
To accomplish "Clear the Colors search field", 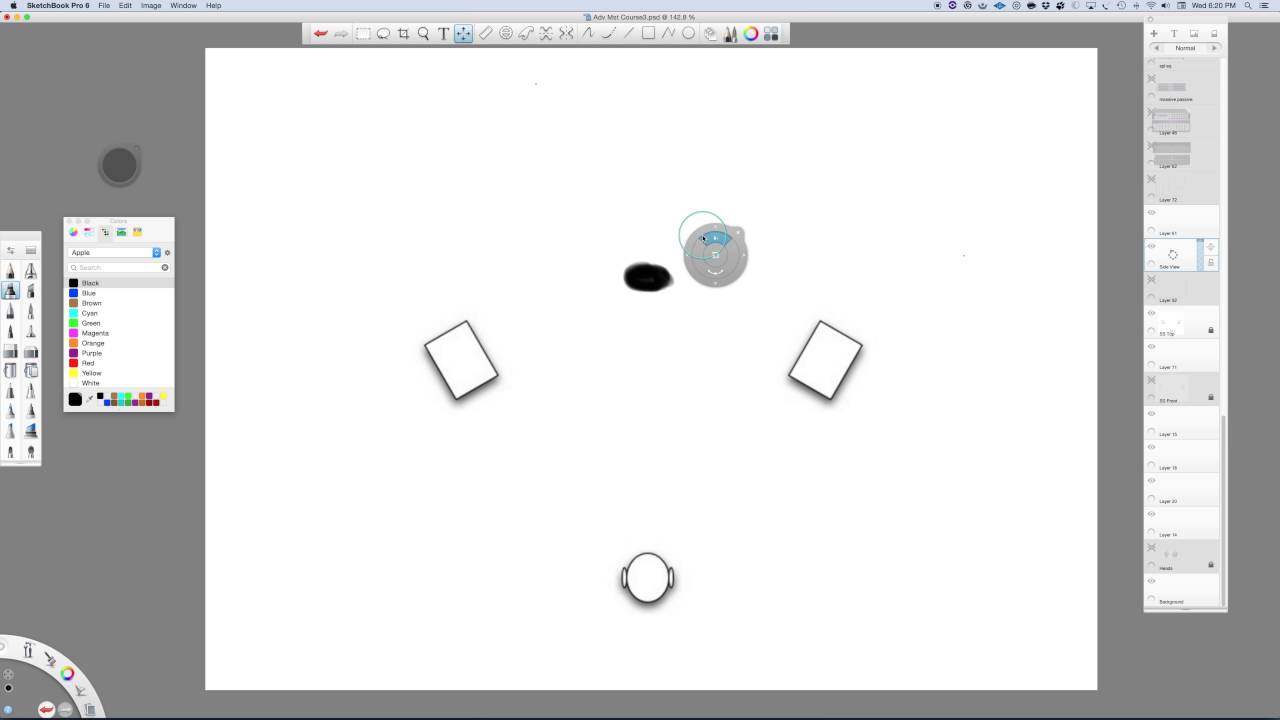I will [x=165, y=268].
